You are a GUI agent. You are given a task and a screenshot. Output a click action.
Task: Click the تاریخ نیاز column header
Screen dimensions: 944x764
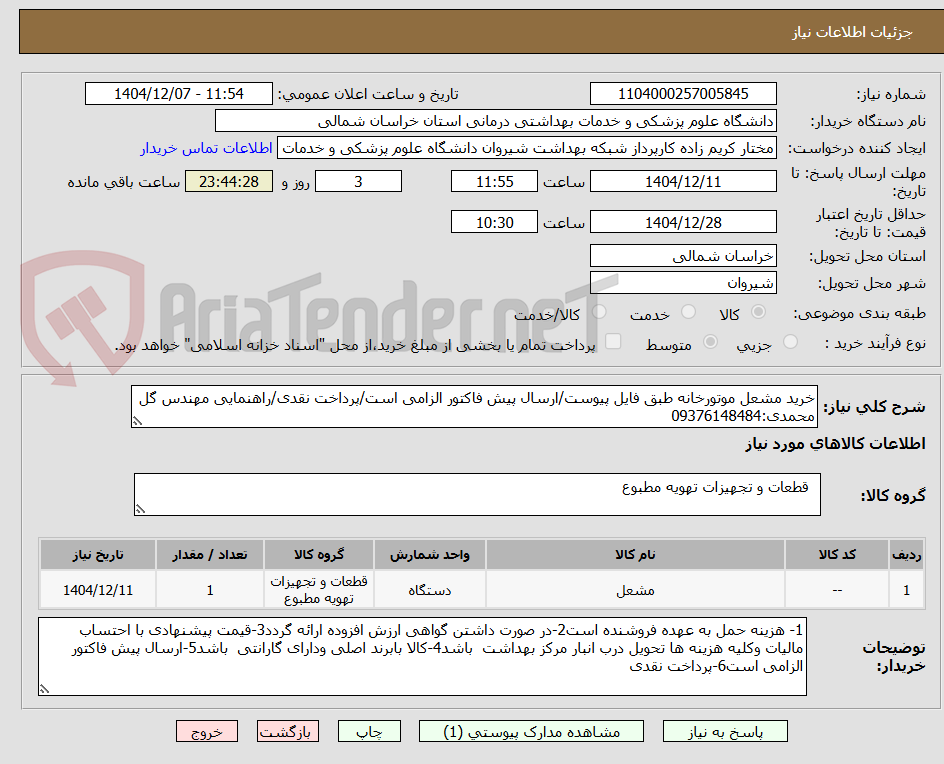(98, 554)
